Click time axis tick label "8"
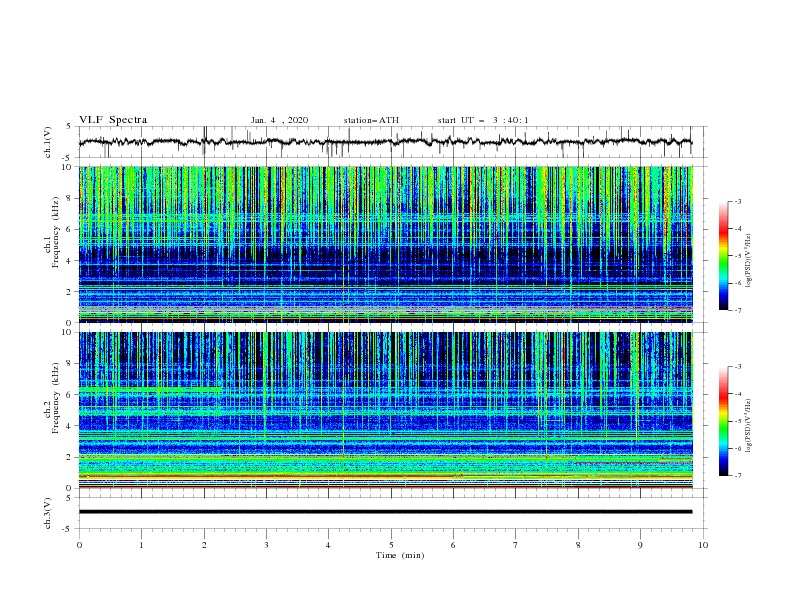The width and height of the screenshot is (792, 612). [578, 545]
